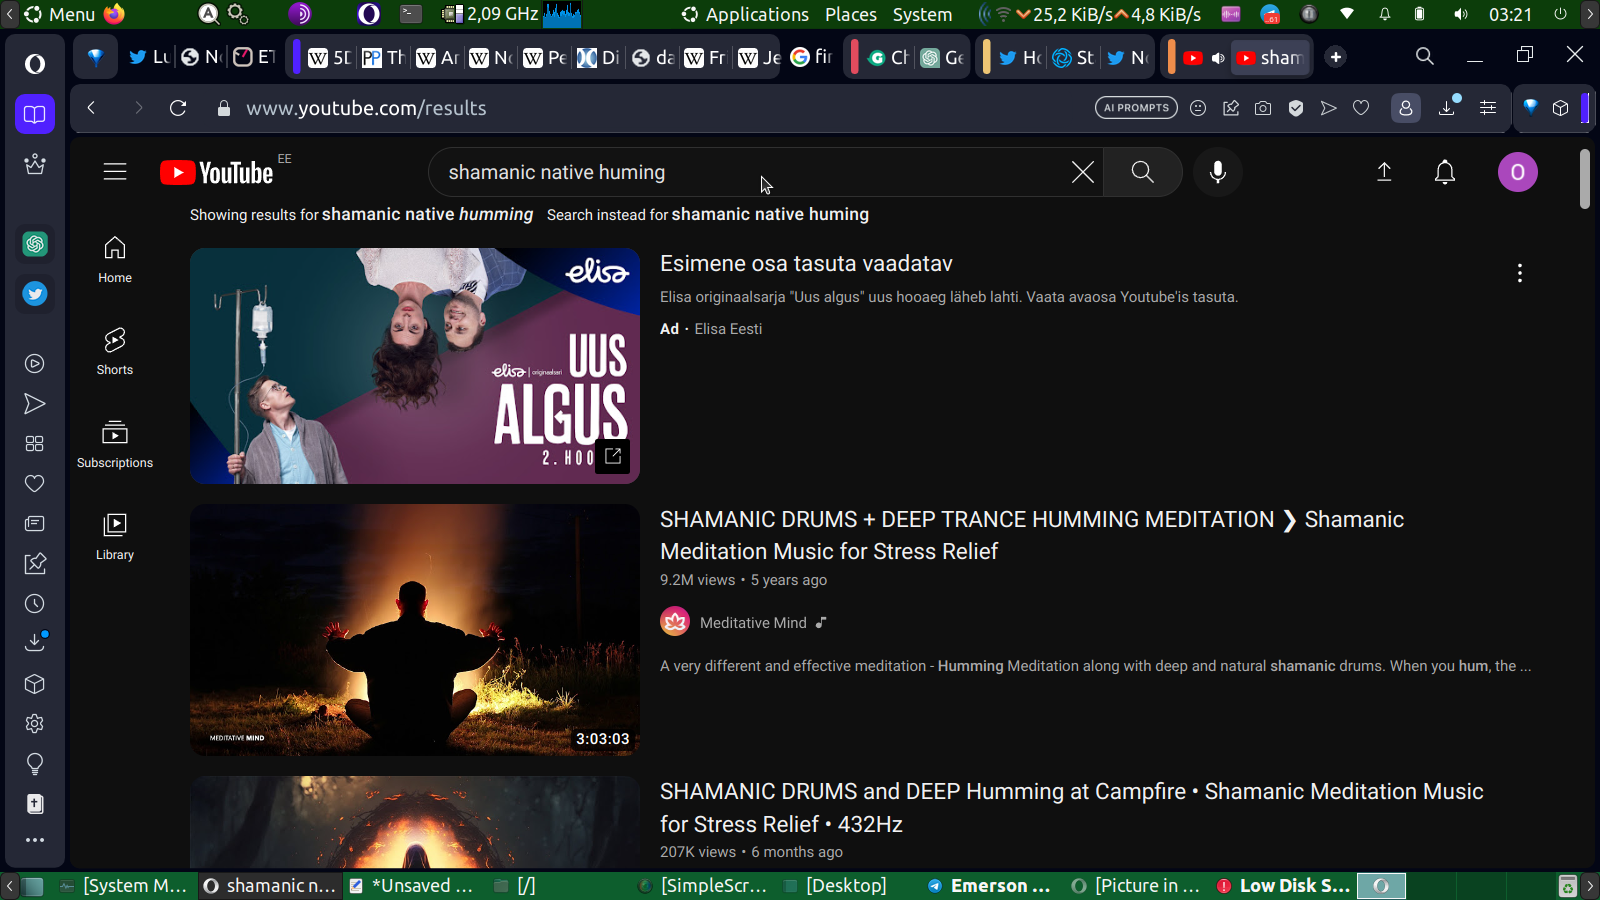Open the Meditative Mind channel link
This screenshot has height=900, width=1600.
point(752,622)
